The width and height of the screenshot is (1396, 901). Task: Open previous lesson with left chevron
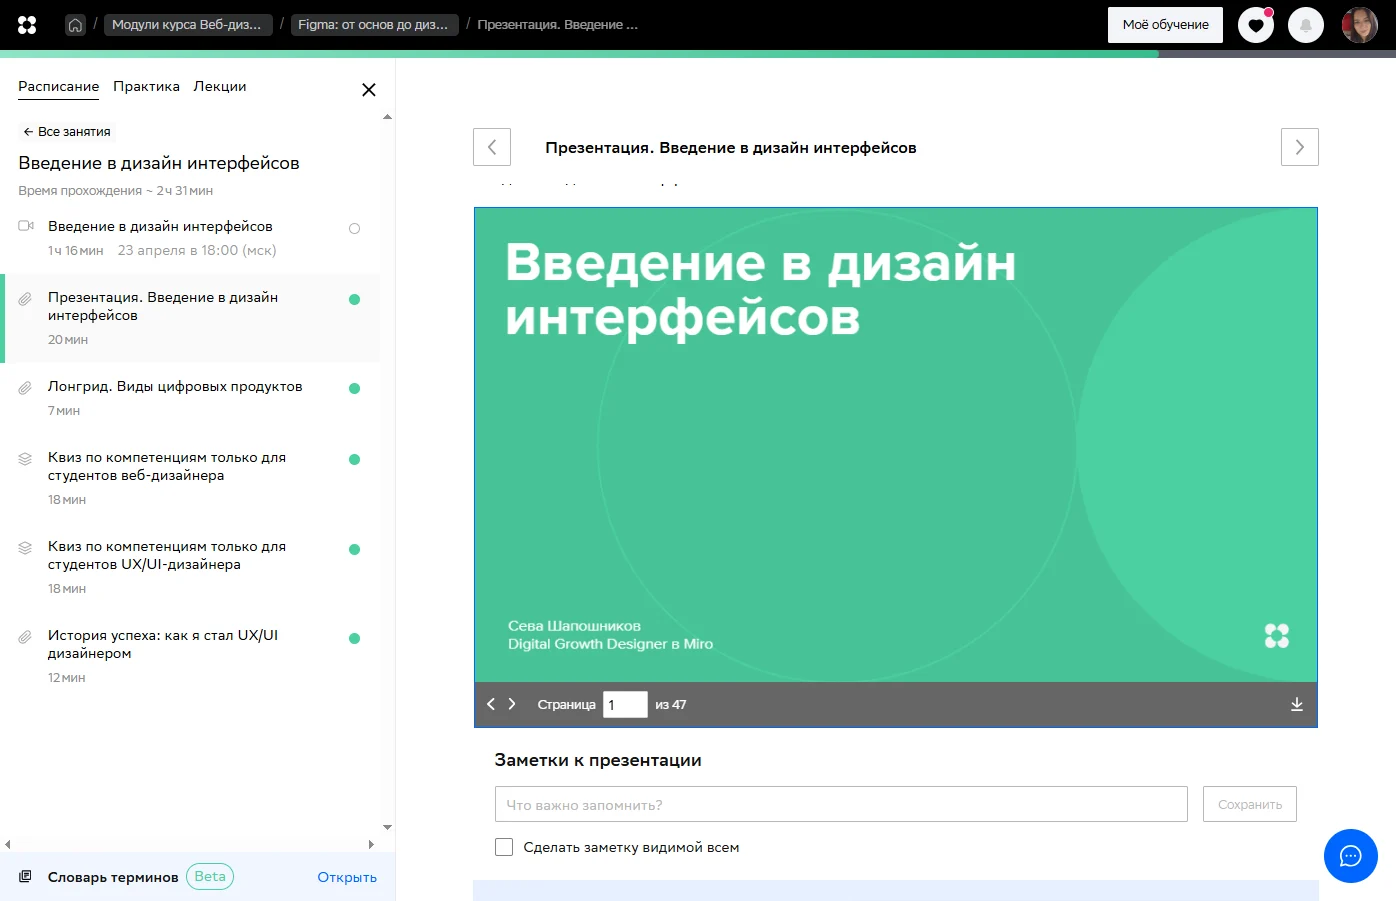(x=492, y=147)
